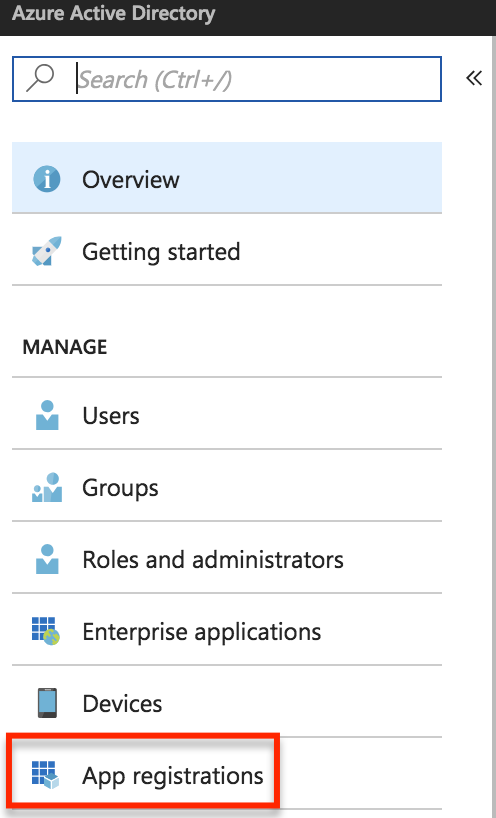Select Users under Manage
The image size is (496, 818).
click(x=227, y=415)
